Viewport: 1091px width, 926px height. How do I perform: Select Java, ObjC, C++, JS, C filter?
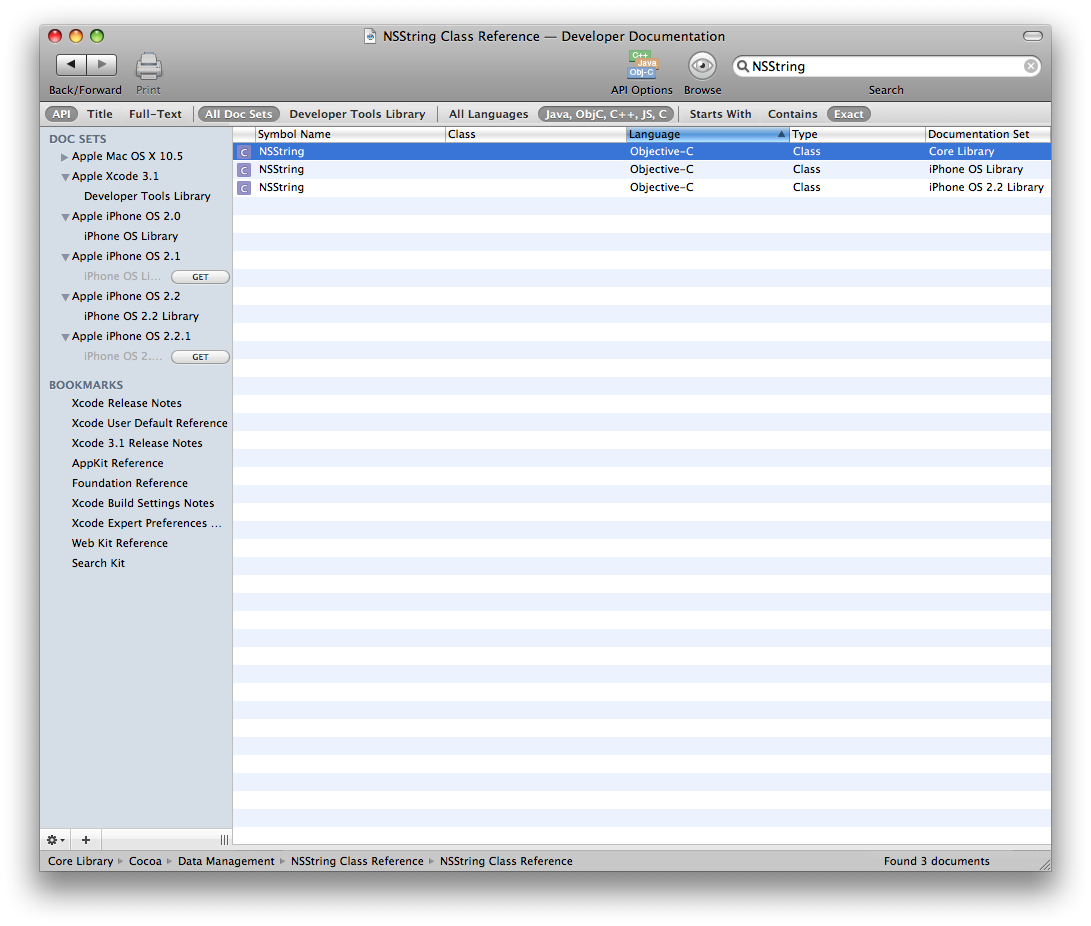[x=605, y=114]
